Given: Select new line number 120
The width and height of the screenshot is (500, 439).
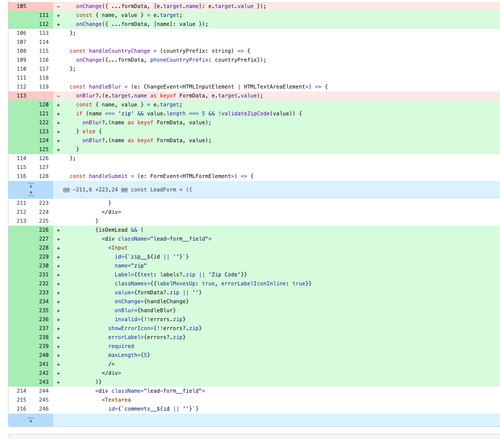Looking at the screenshot, I should (x=44, y=104).
